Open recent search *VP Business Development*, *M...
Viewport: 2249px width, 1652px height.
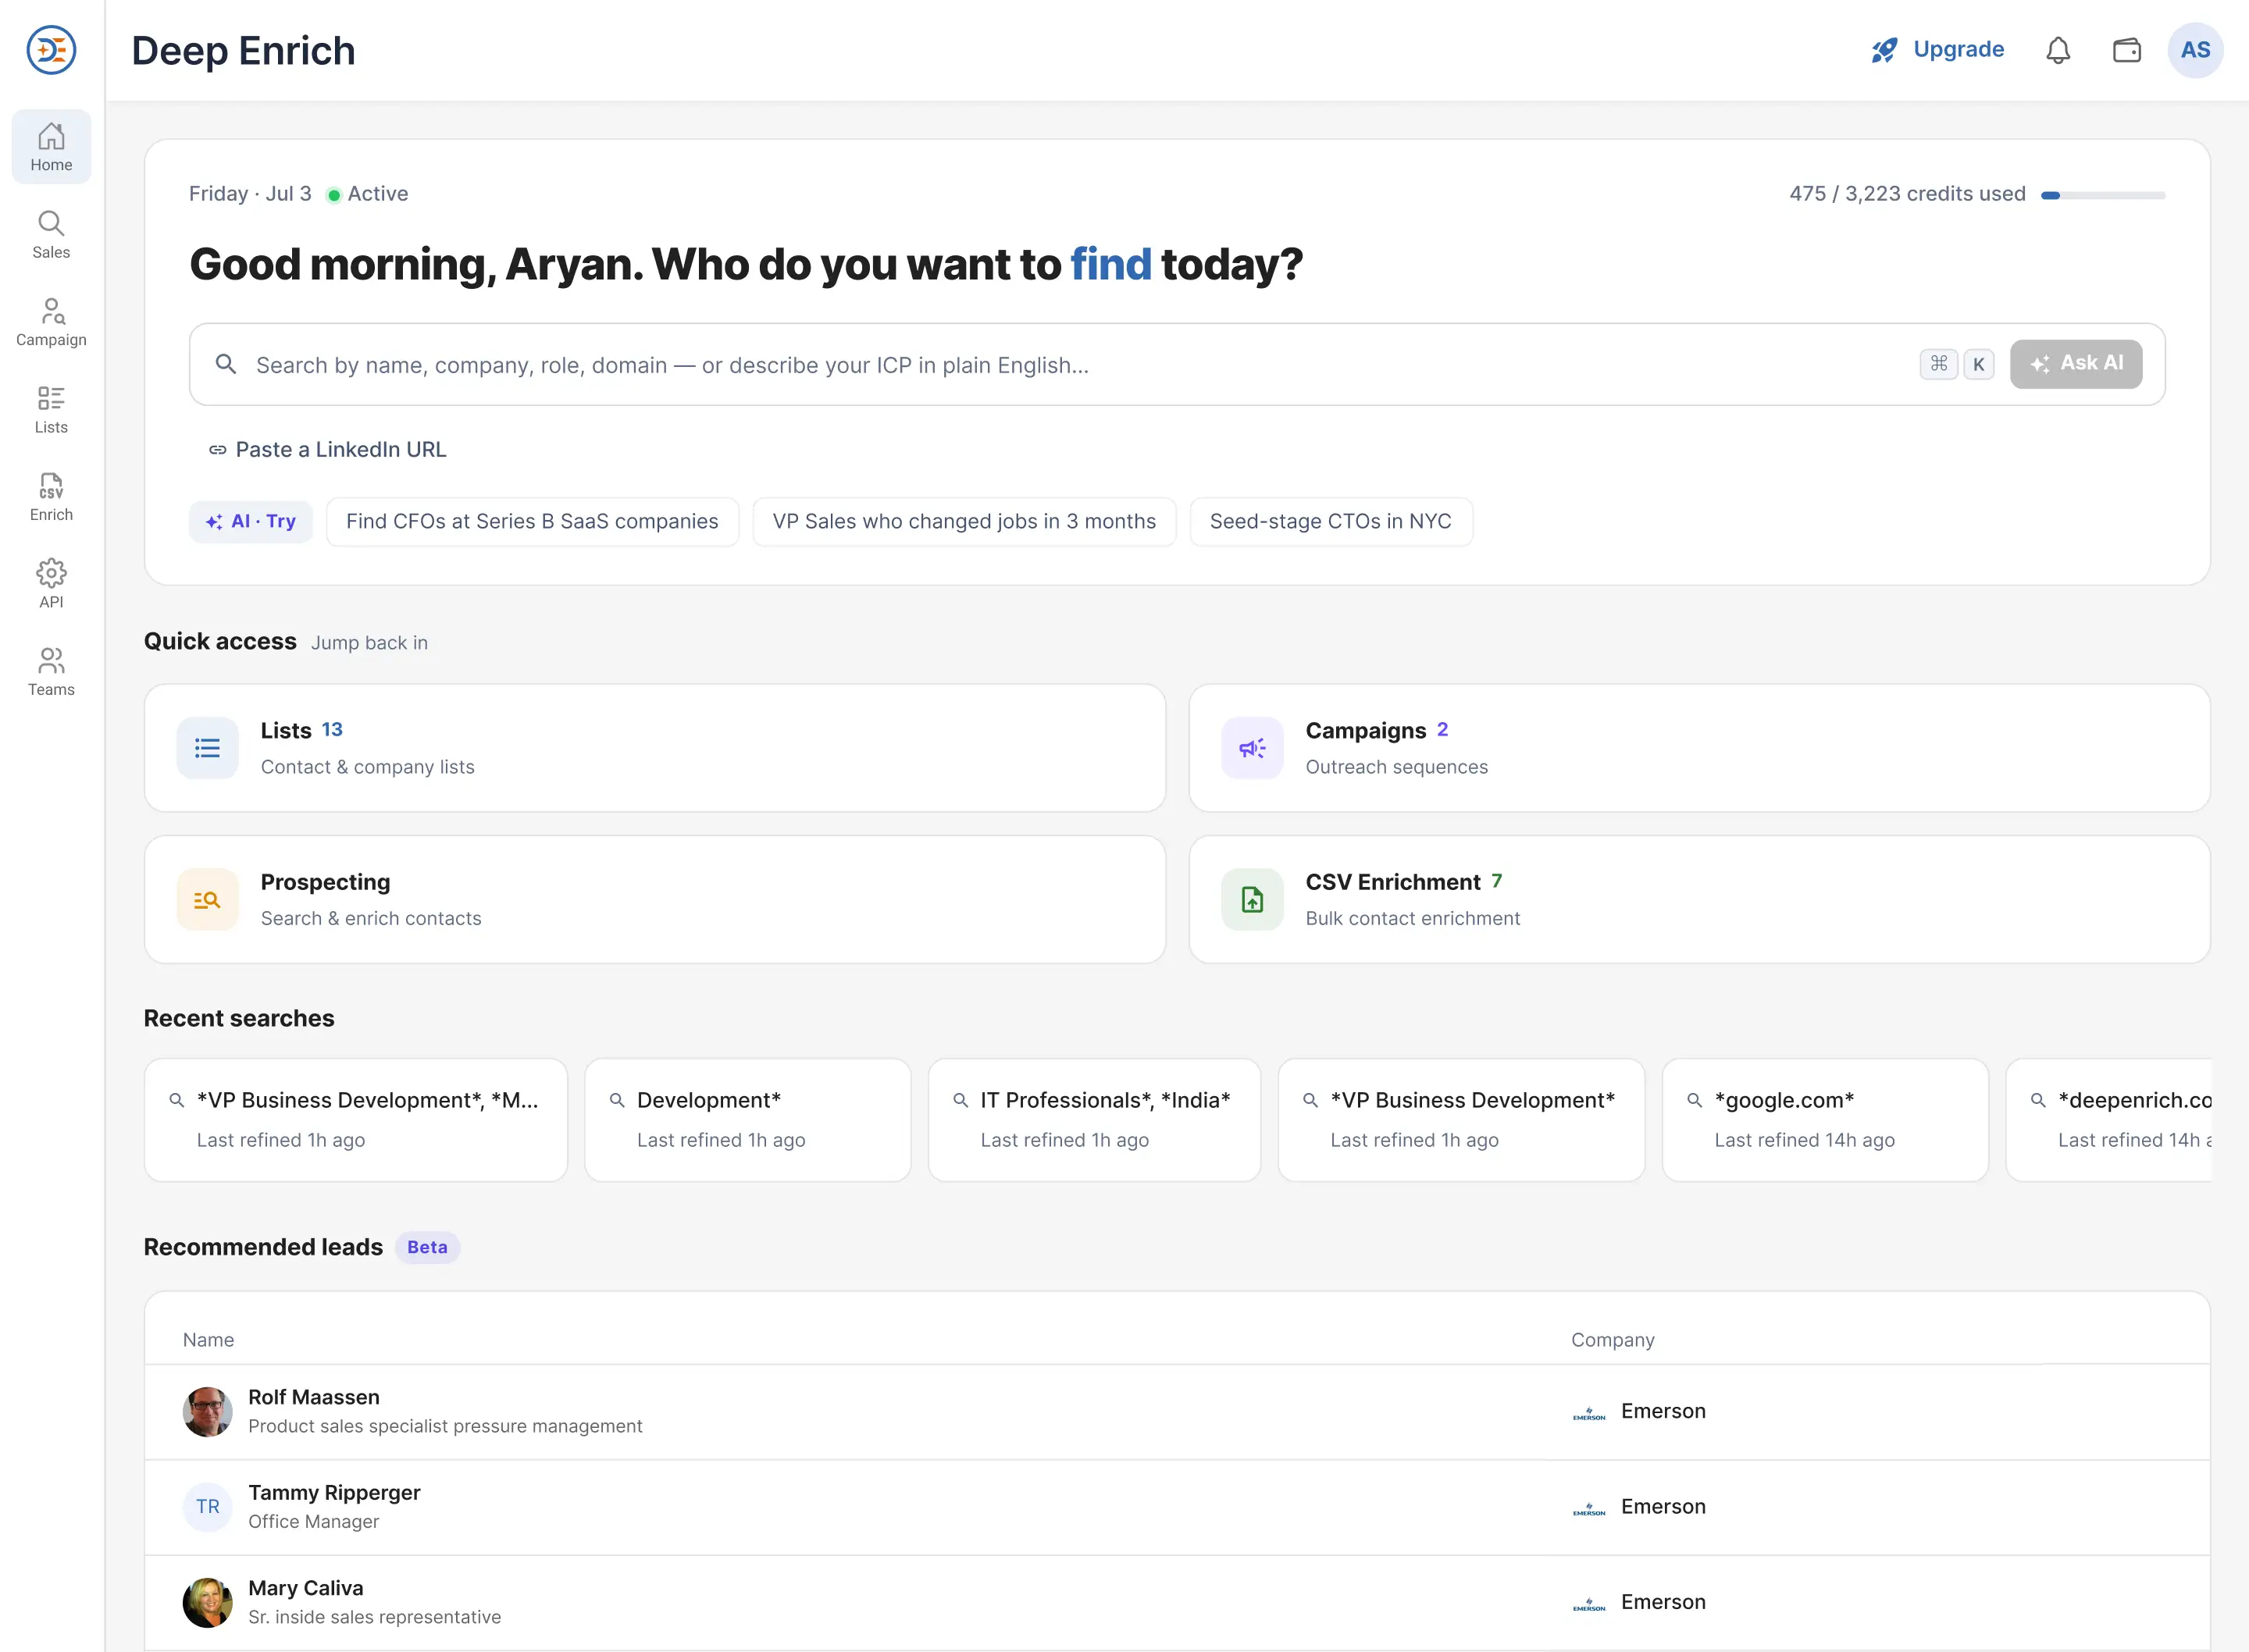[x=356, y=1120]
